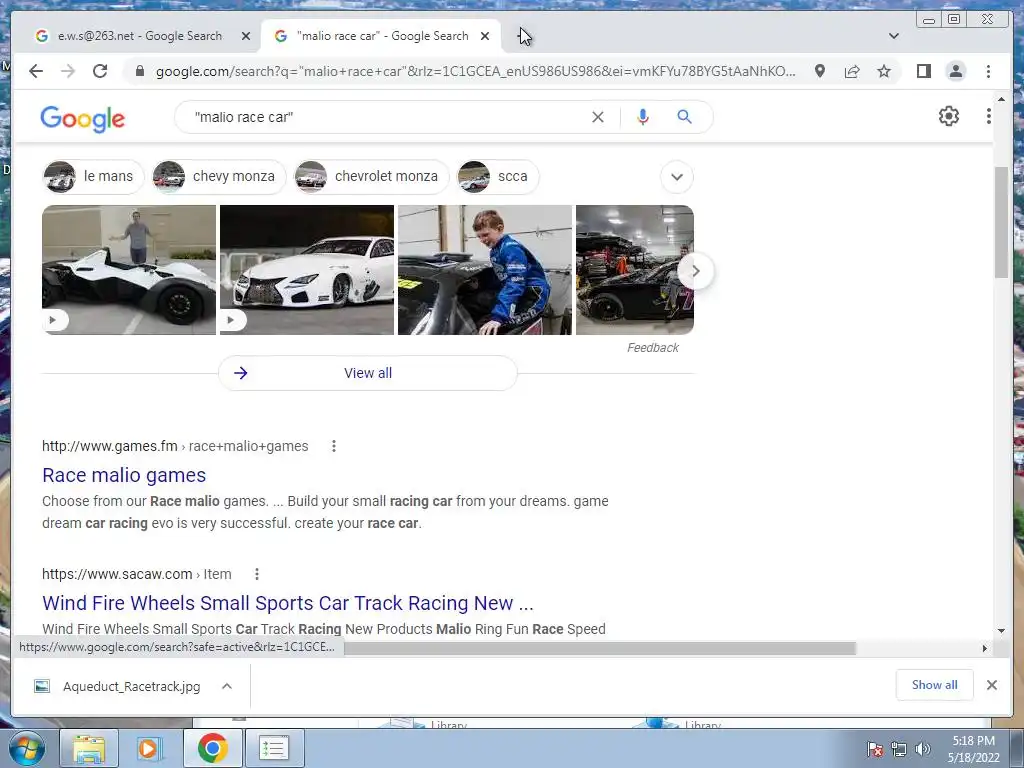
Task: Open Google apps dots menu
Action: coord(988,116)
